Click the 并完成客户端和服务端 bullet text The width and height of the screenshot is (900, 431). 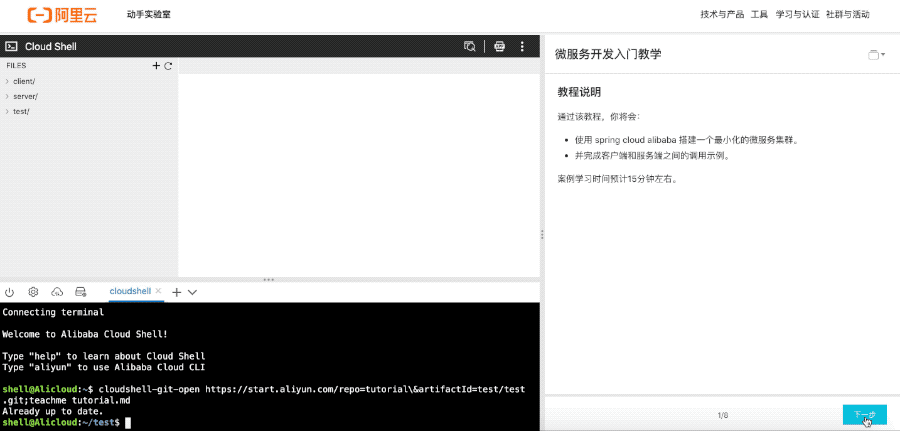coord(652,156)
